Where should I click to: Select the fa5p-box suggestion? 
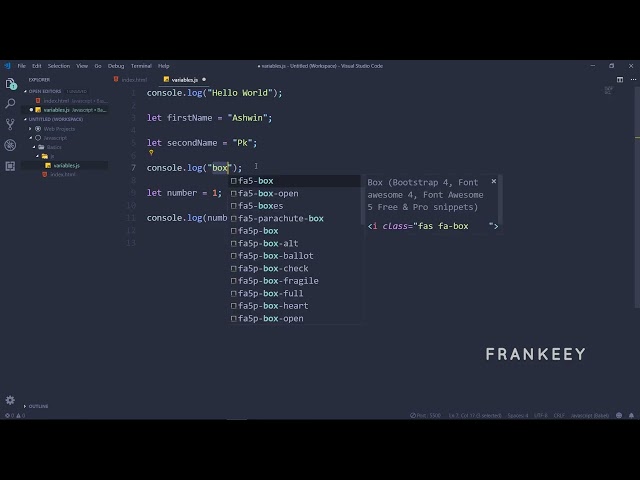click(x=295, y=231)
